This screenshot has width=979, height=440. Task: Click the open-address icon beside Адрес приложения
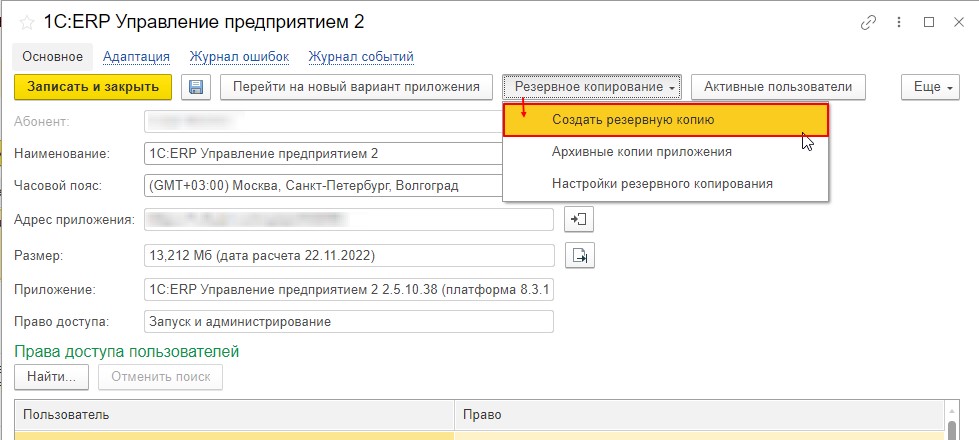pyautogui.click(x=579, y=219)
